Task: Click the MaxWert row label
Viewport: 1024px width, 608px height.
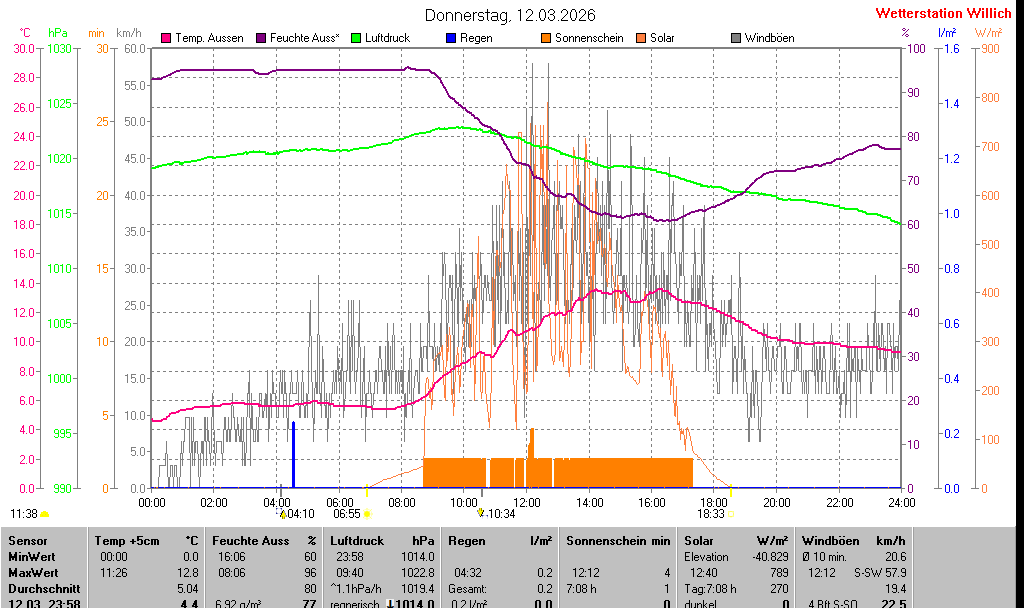Action: click(x=33, y=573)
